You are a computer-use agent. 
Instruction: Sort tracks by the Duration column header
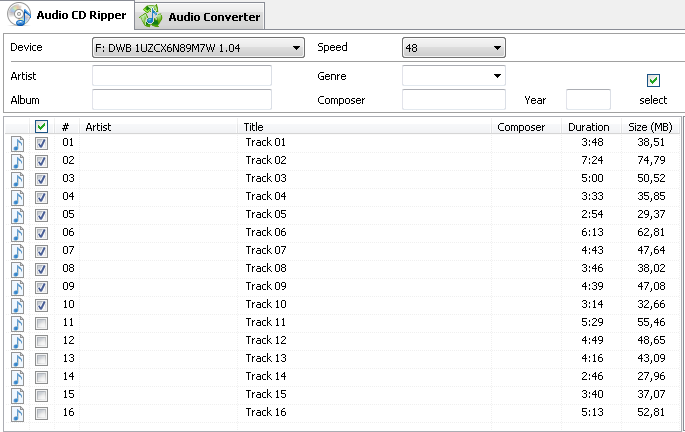(x=589, y=127)
